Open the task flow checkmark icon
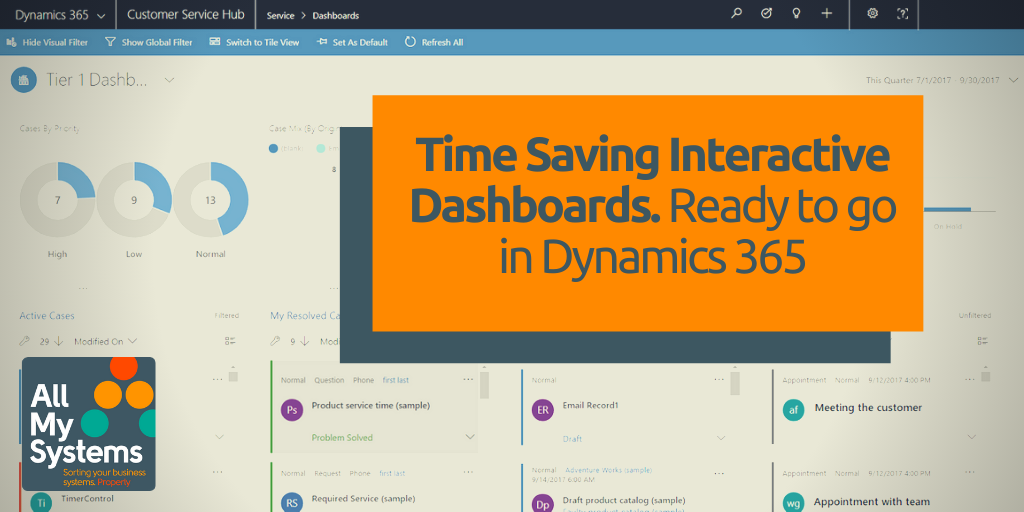Image resolution: width=1024 pixels, height=512 pixels. (x=767, y=14)
